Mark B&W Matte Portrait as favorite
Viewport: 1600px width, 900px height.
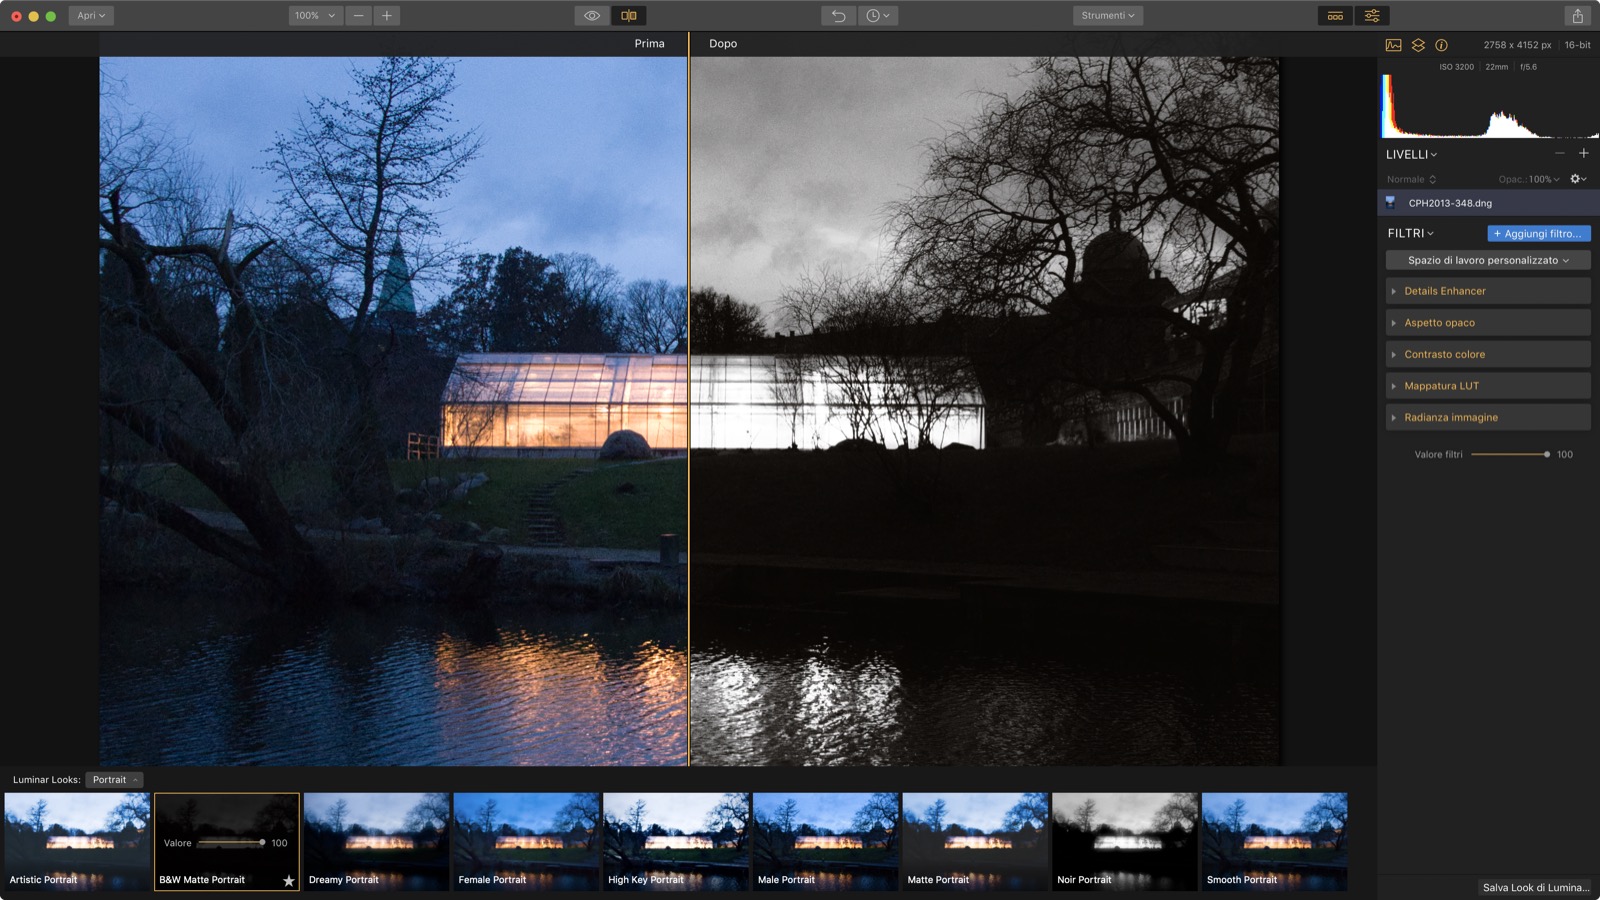pos(288,881)
